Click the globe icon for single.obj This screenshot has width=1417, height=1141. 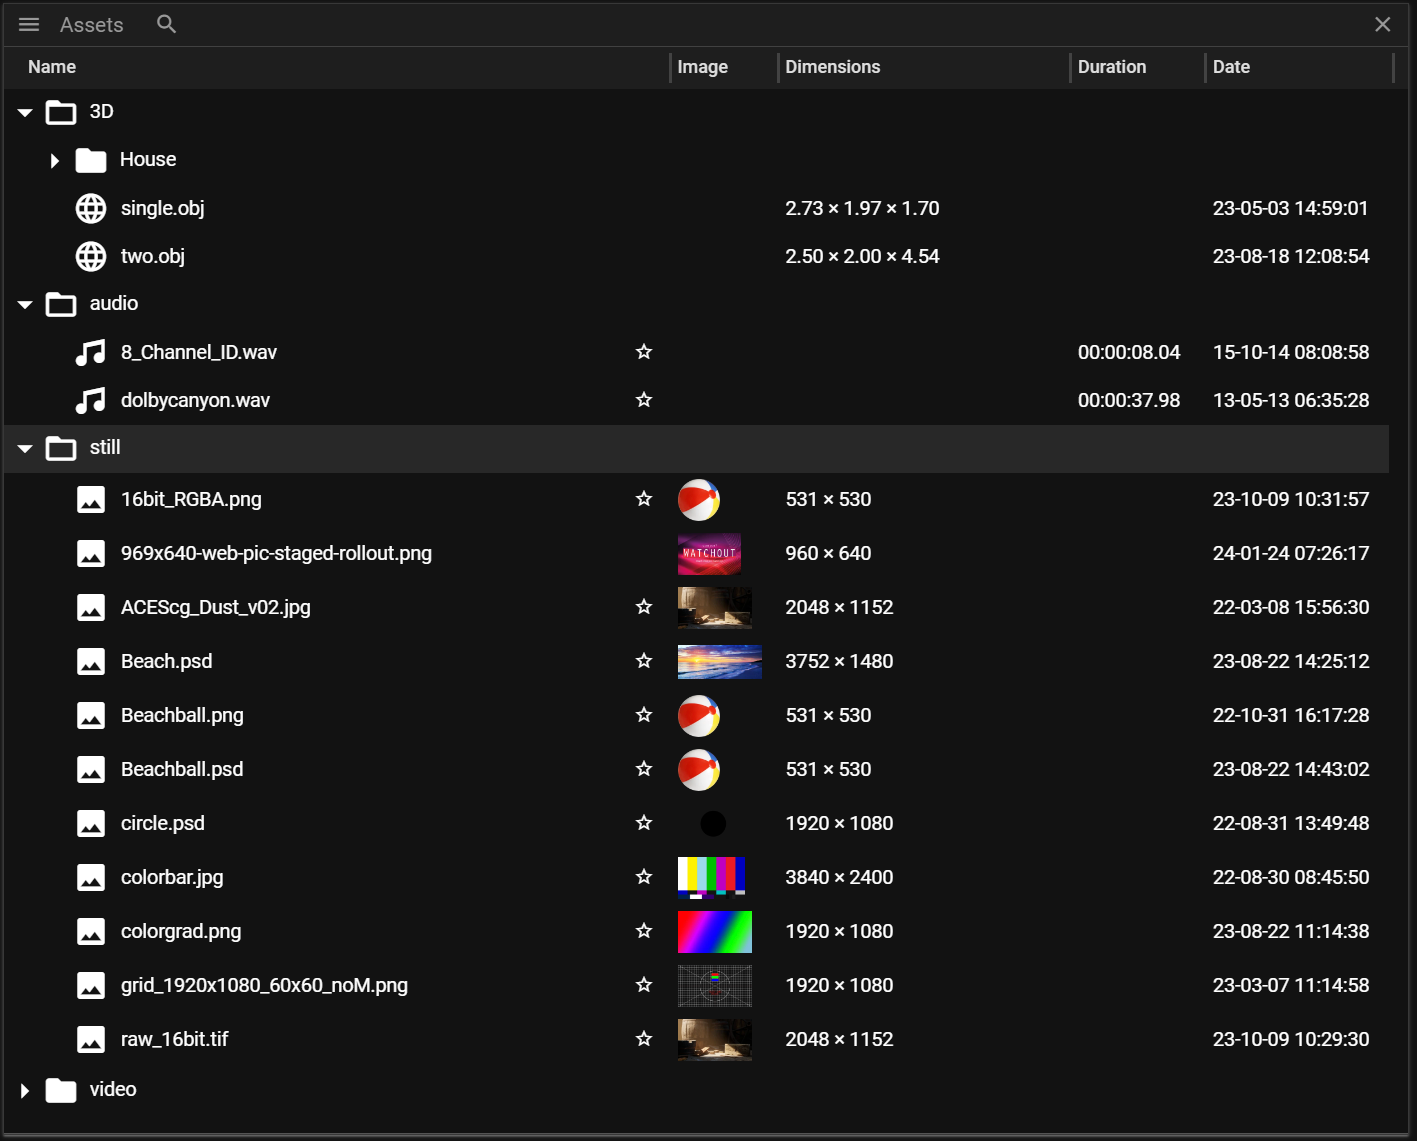point(91,208)
